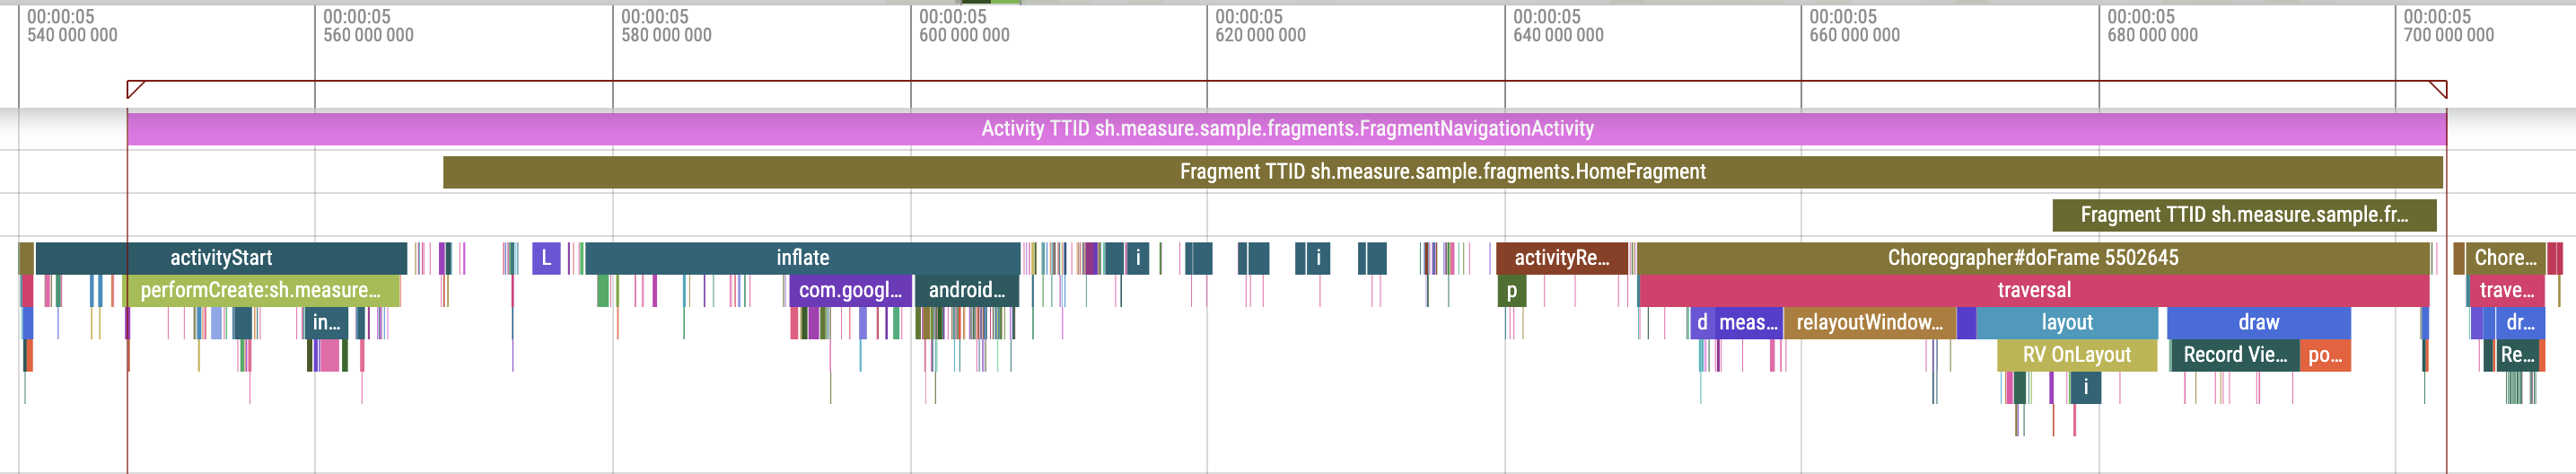Select the truncated Fragment TTID sh.measure.sample.fr… slice
Screen dimensions: 2576x474
(x=2243, y=215)
